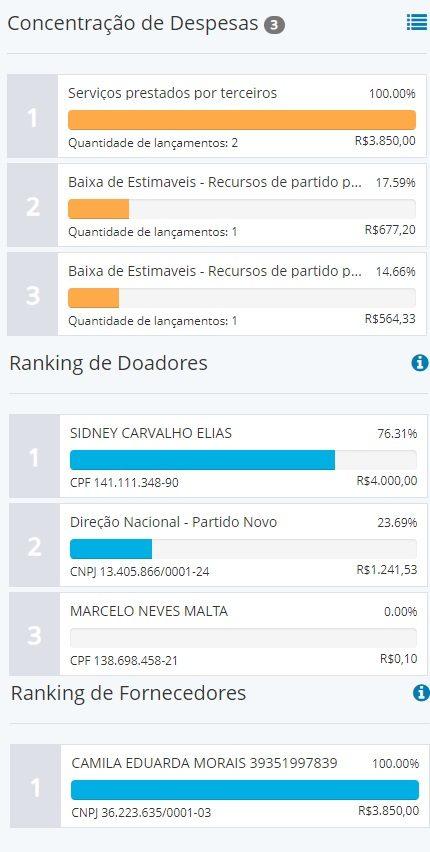Image resolution: width=430 pixels, height=852 pixels.
Task: Select rank 2 tile for Baixa de Estimaveis 17.59%
Action: [33, 205]
